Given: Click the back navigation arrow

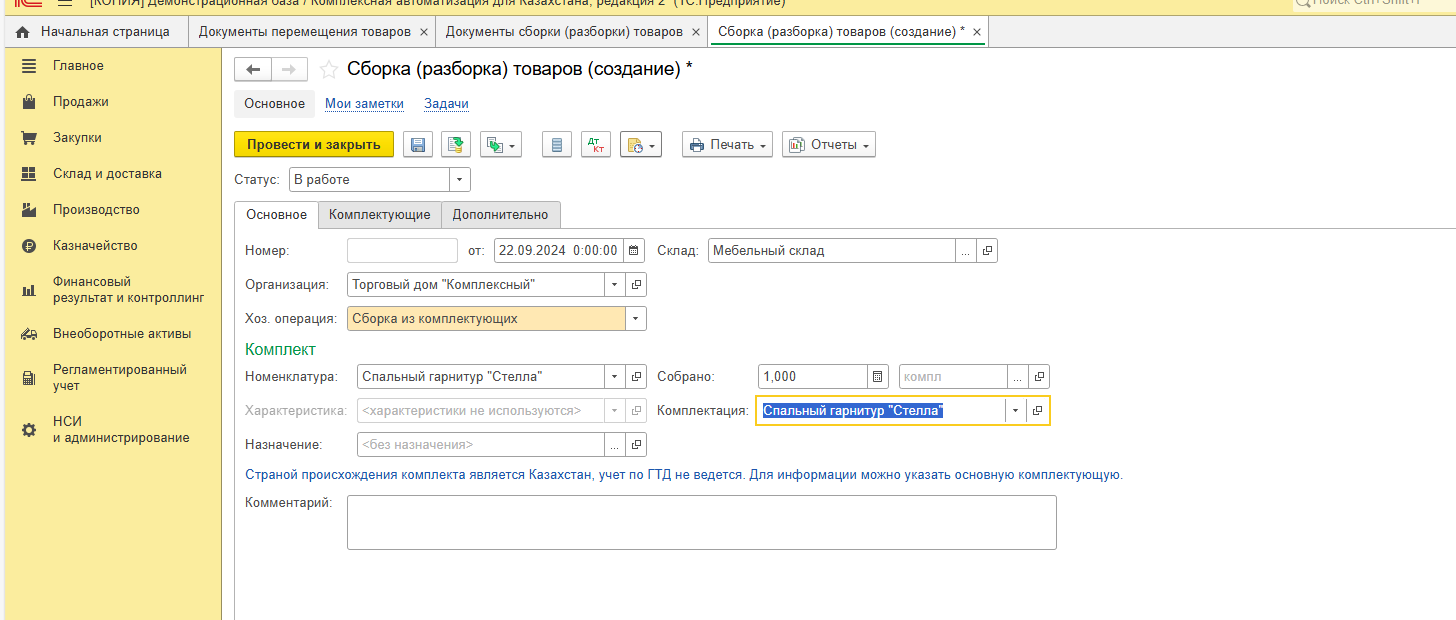Looking at the screenshot, I should tap(253, 69).
